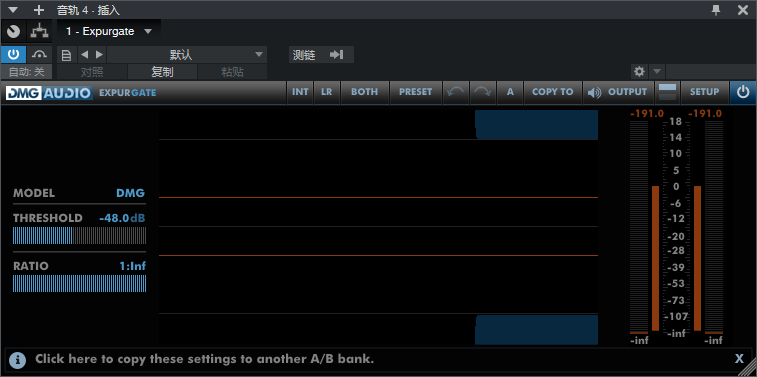Click the DMG Audio logo
This screenshot has height=377, width=757.
point(49,93)
